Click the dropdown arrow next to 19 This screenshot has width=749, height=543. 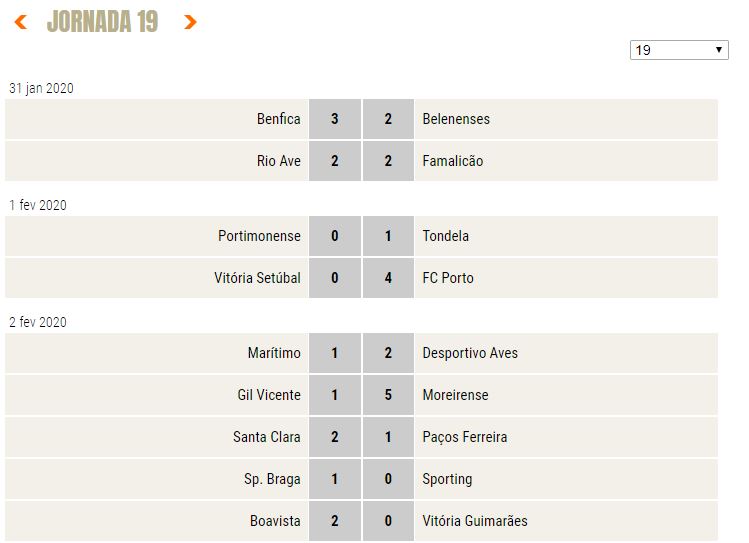pyautogui.click(x=718, y=50)
